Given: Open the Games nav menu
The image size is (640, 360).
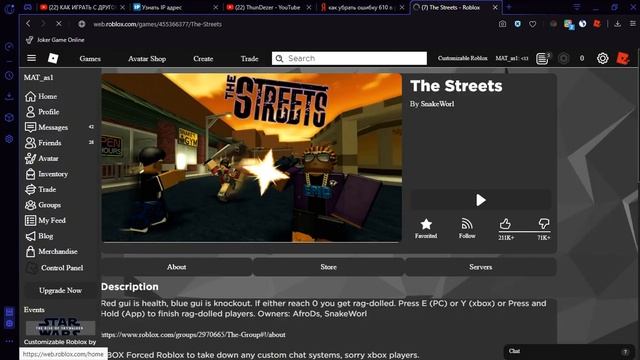Looking at the screenshot, I should [90, 58].
